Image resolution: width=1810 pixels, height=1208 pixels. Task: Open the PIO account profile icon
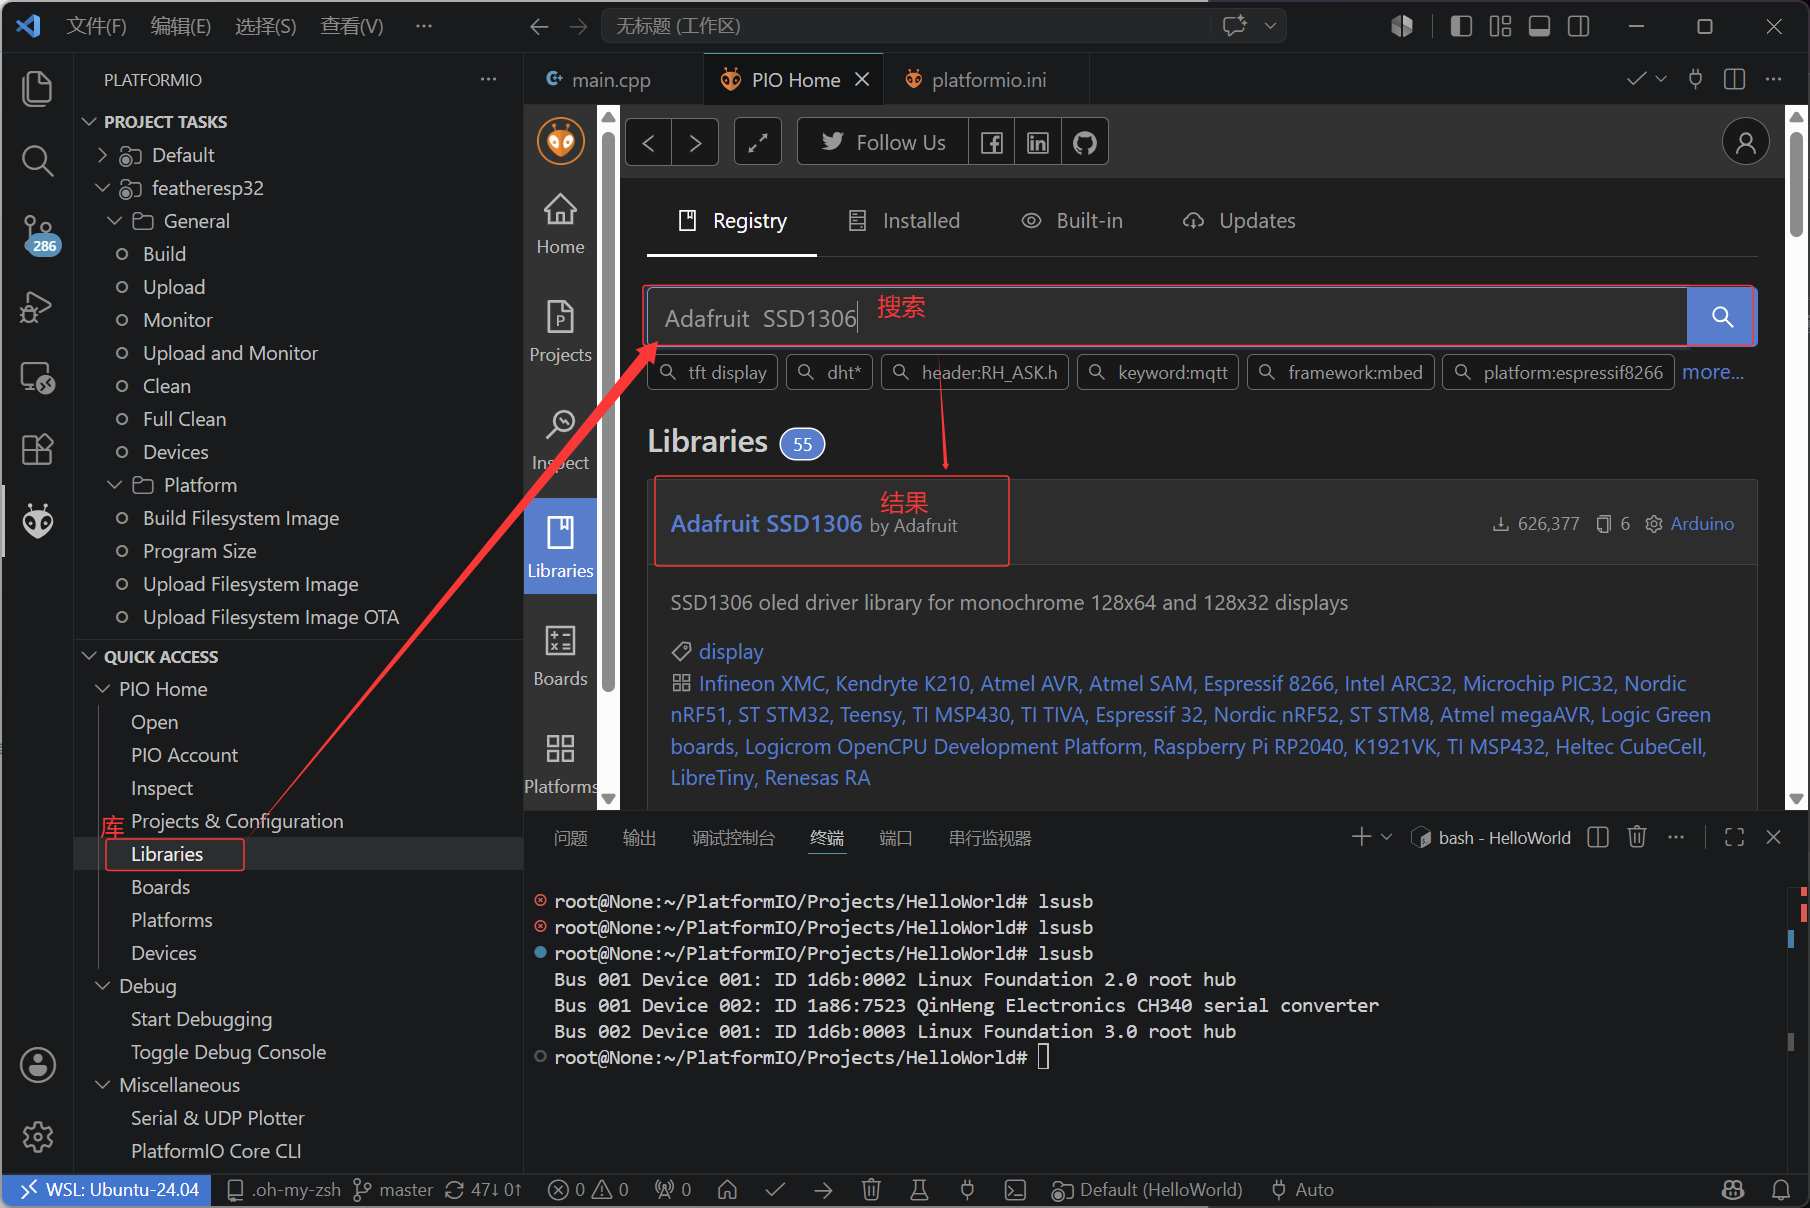[1746, 142]
